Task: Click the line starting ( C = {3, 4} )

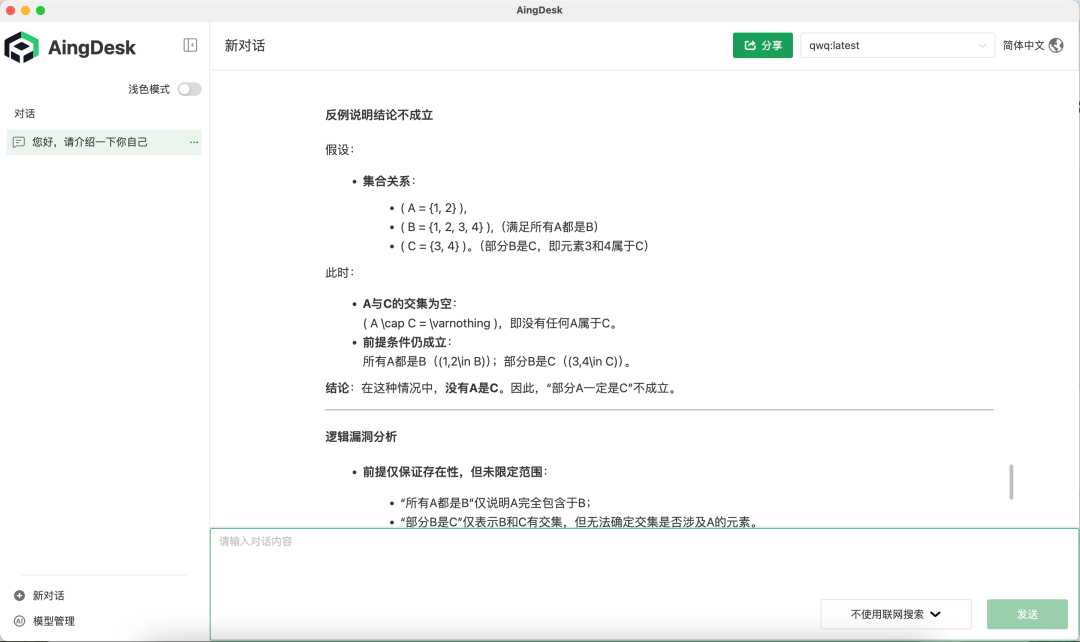Action: (524, 246)
